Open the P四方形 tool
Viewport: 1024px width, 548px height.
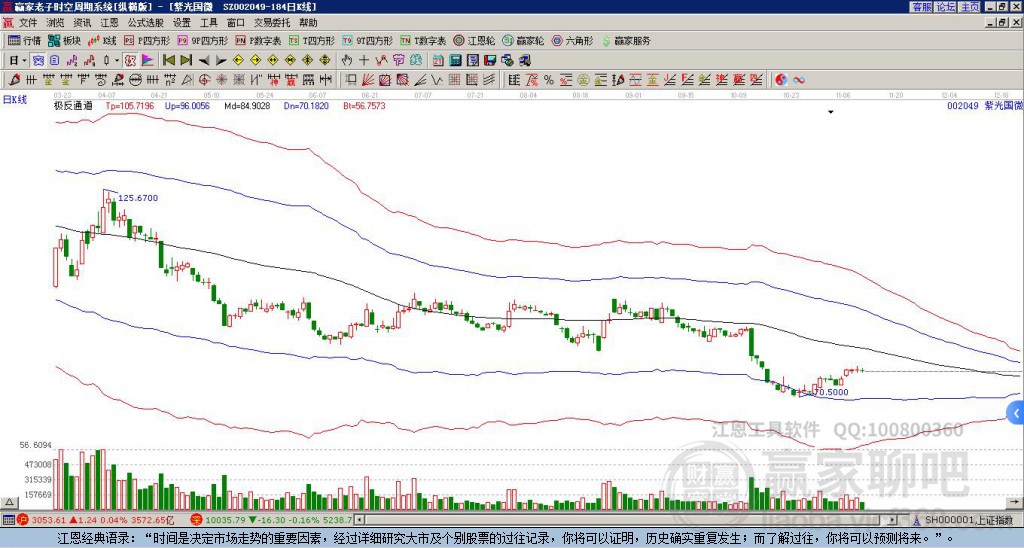pyautogui.click(x=147, y=40)
